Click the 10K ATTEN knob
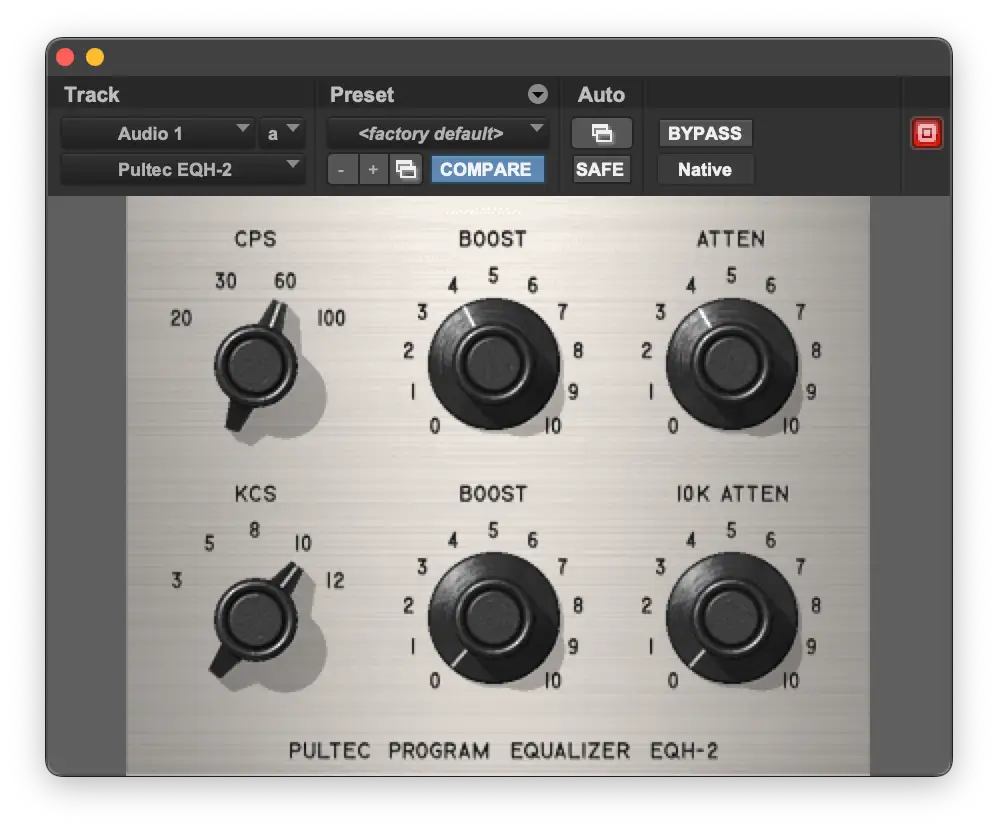The width and height of the screenshot is (998, 830). (x=731, y=617)
